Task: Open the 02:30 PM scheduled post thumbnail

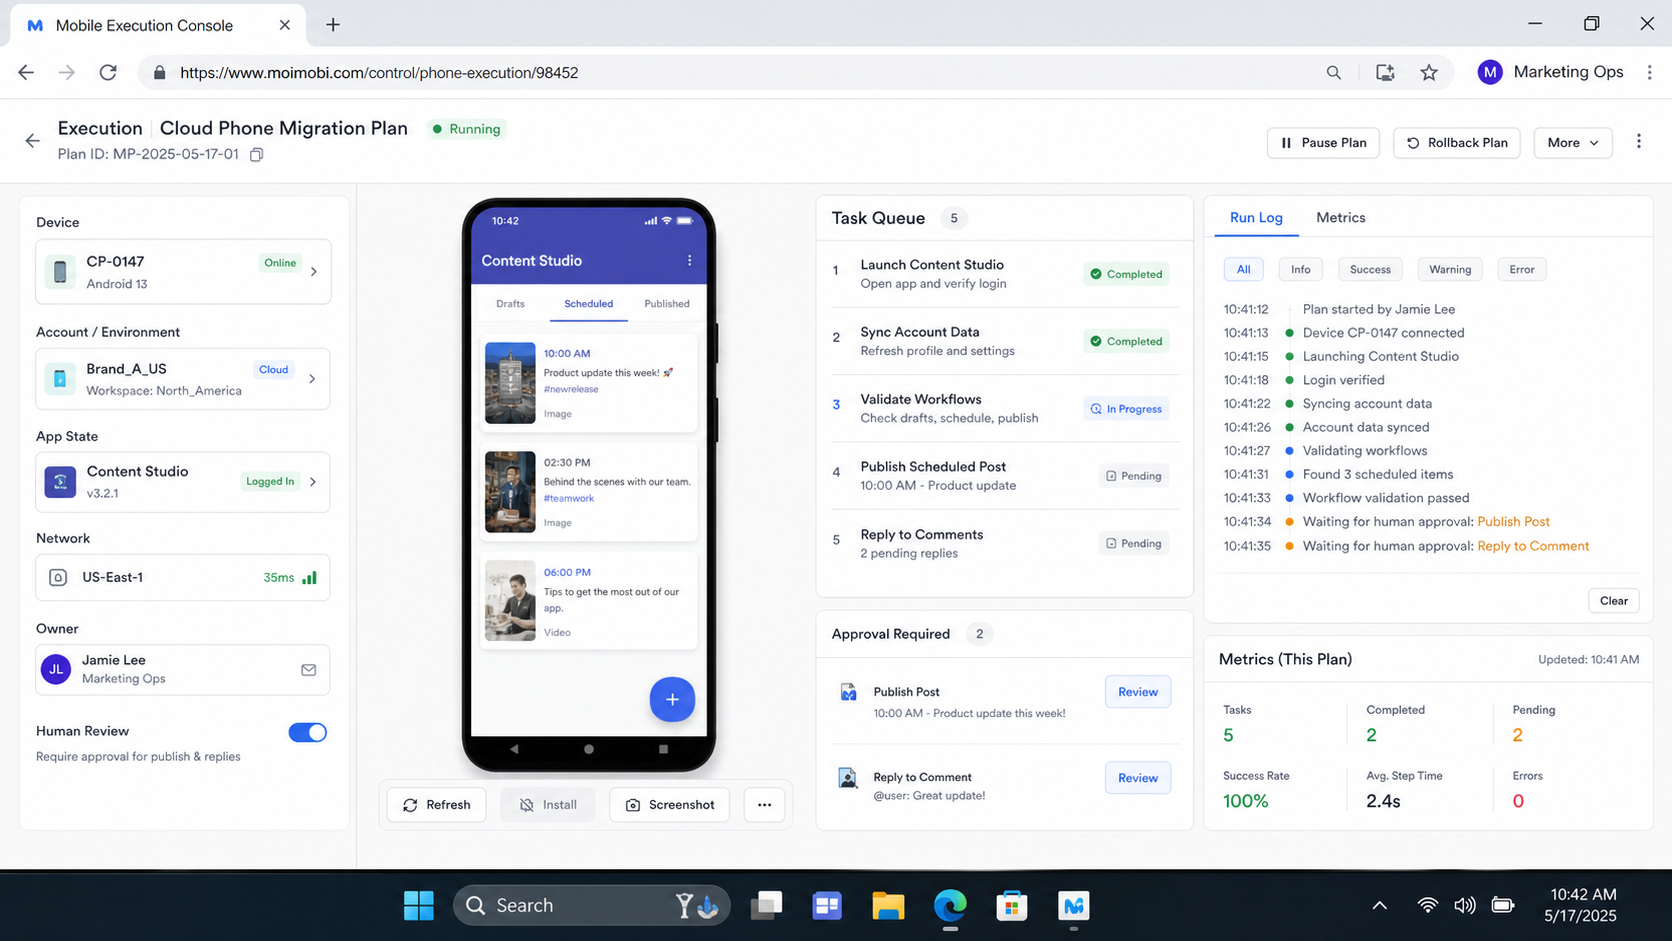Action: click(x=510, y=492)
